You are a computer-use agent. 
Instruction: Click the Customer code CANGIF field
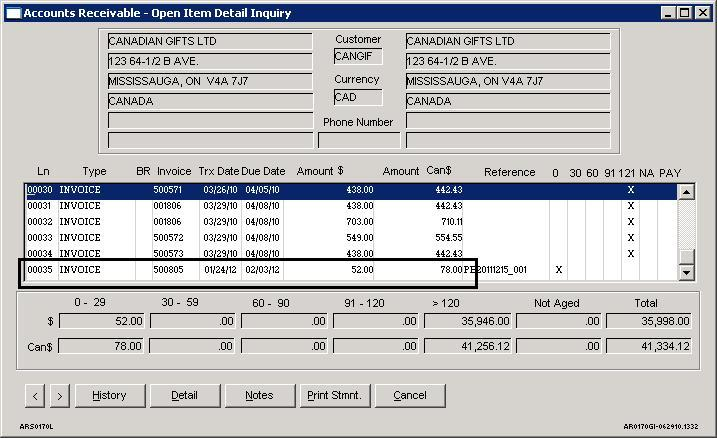point(358,57)
